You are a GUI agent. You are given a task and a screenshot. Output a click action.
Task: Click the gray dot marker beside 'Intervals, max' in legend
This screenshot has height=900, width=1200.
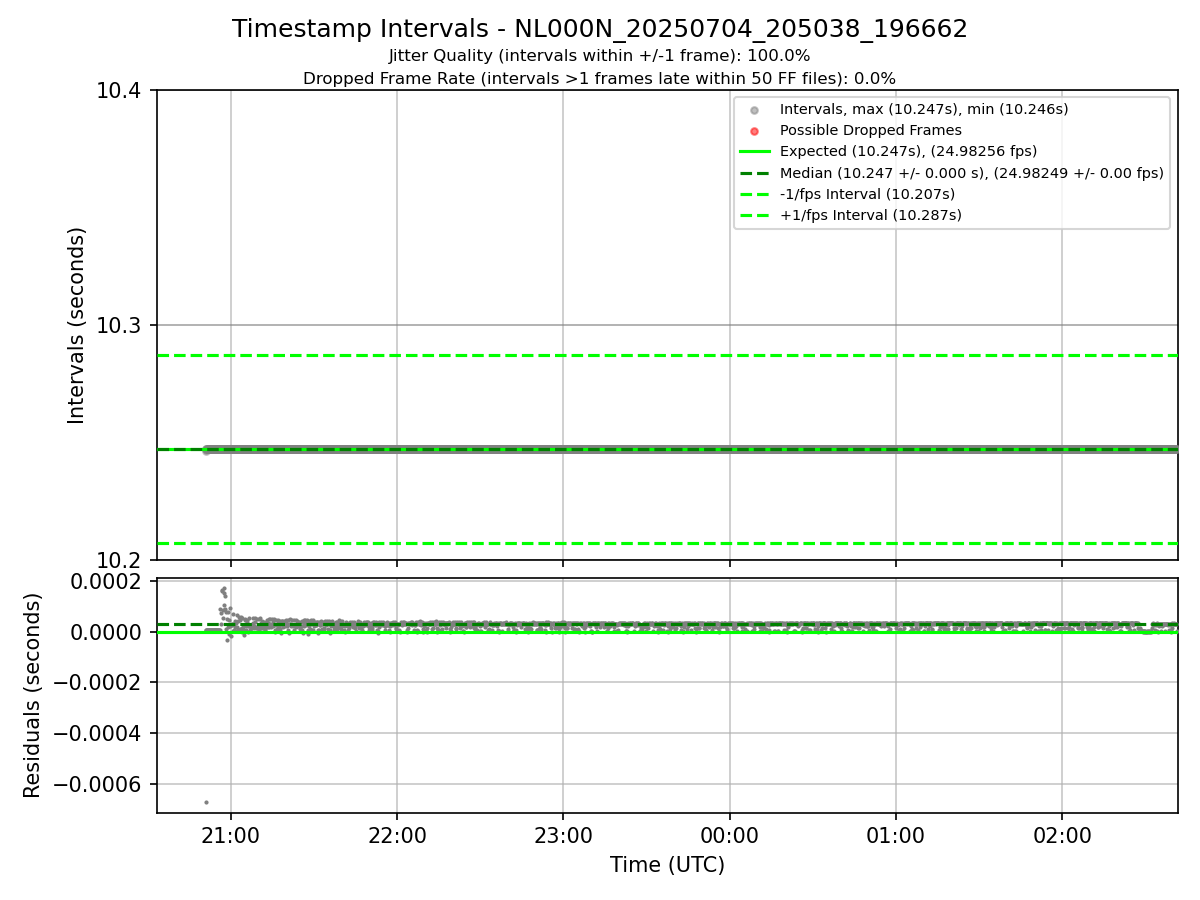(x=755, y=110)
